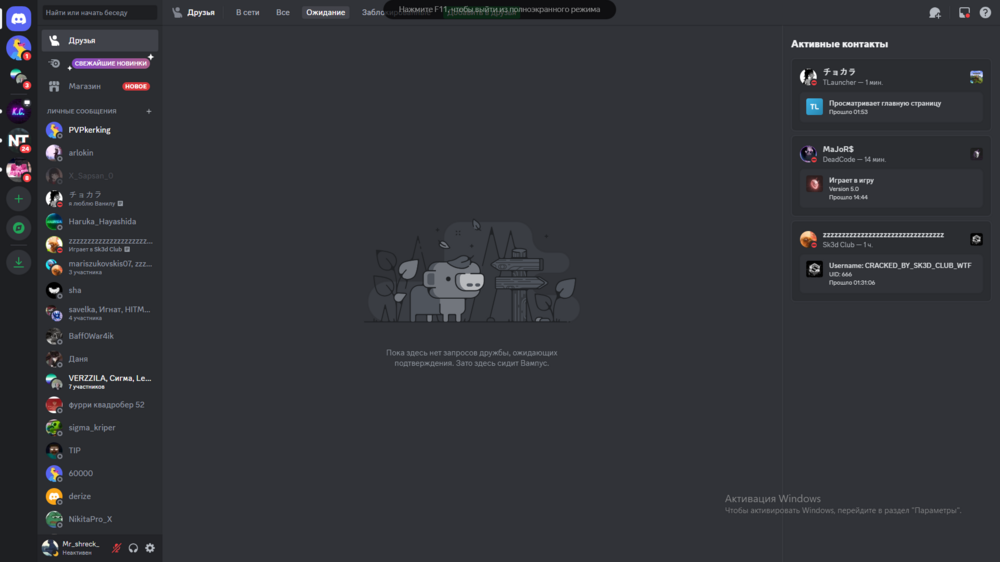The width and height of the screenshot is (1000, 562).
Task: Click the Mr_shreck_ user profile panel
Action: click(73, 548)
